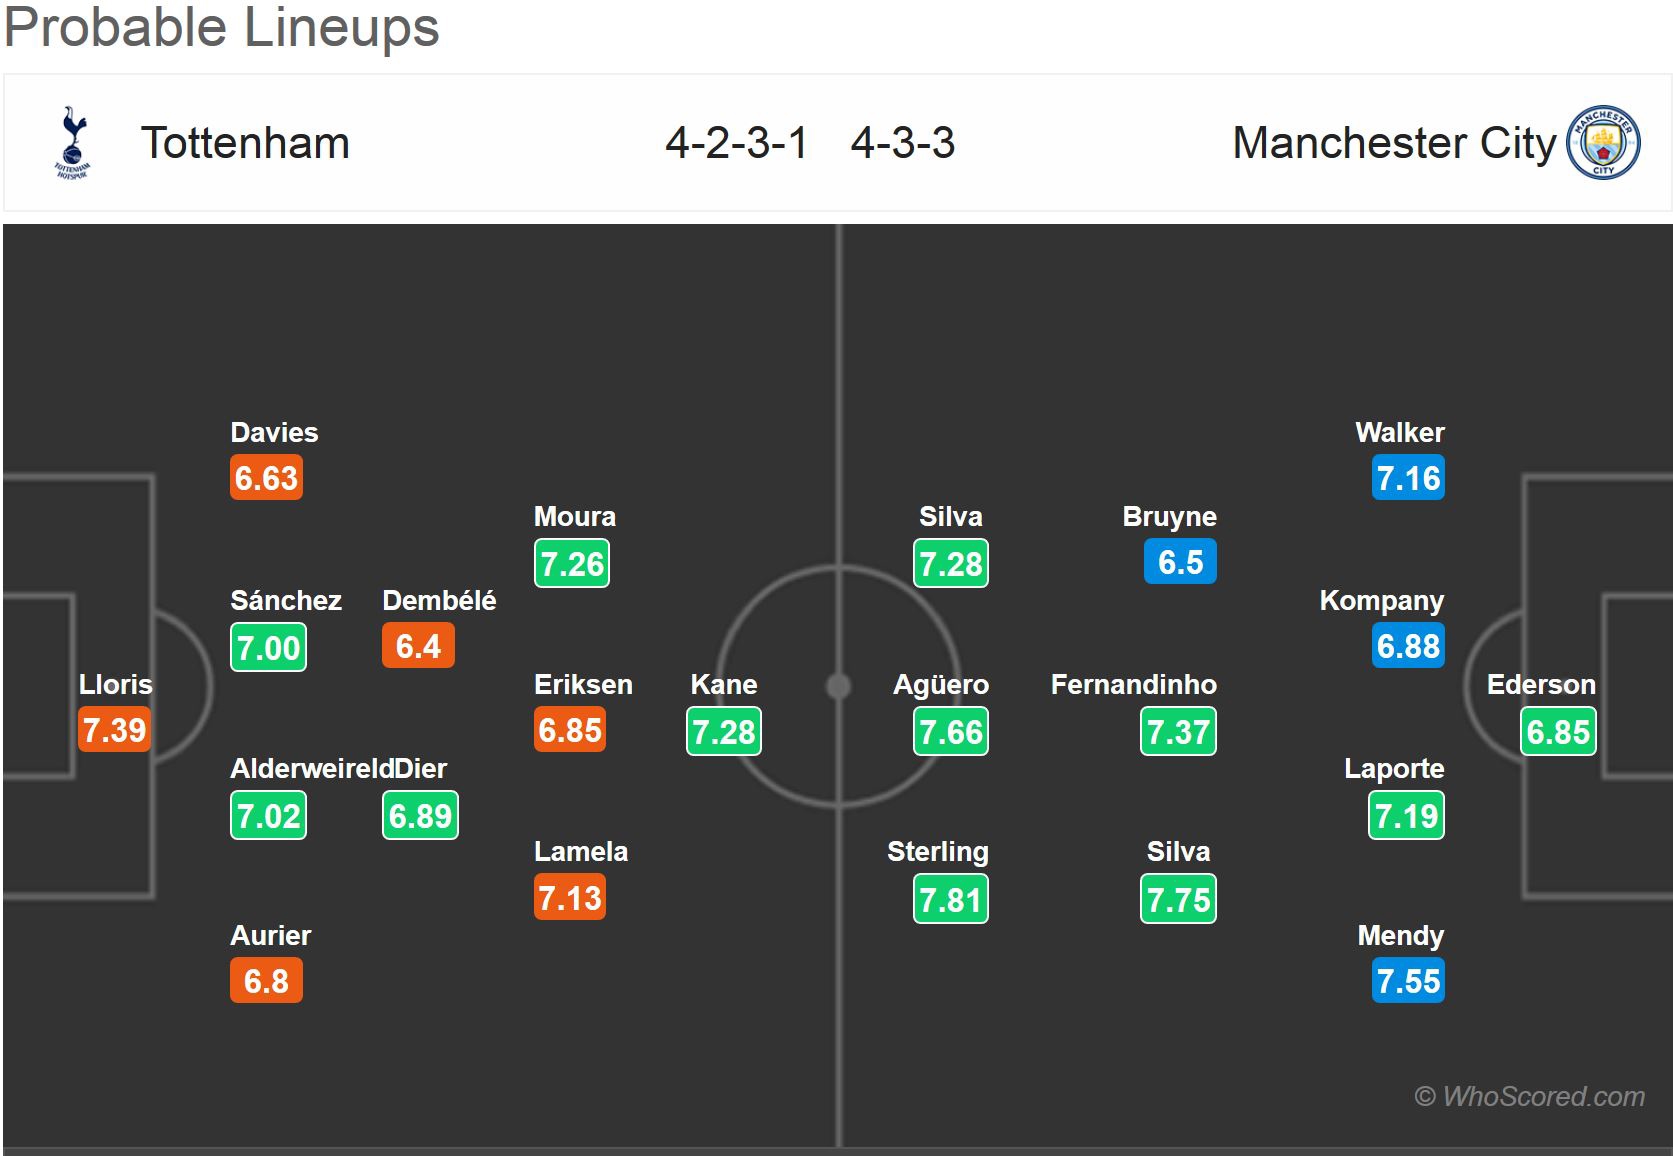1673x1156 pixels.
Task: Select Lloris's 7.39 rating badge
Action: tap(114, 730)
